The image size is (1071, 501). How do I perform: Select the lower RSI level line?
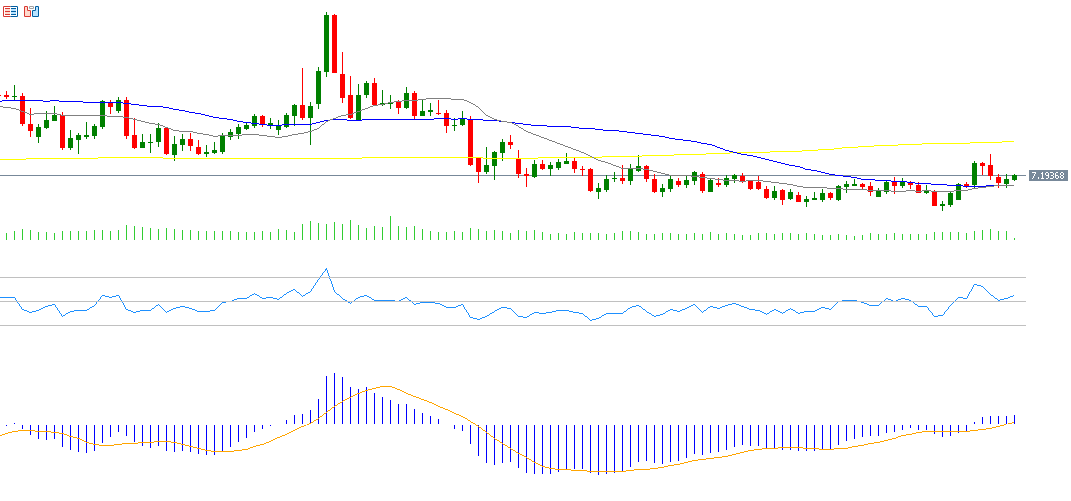pyautogui.click(x=600, y=325)
